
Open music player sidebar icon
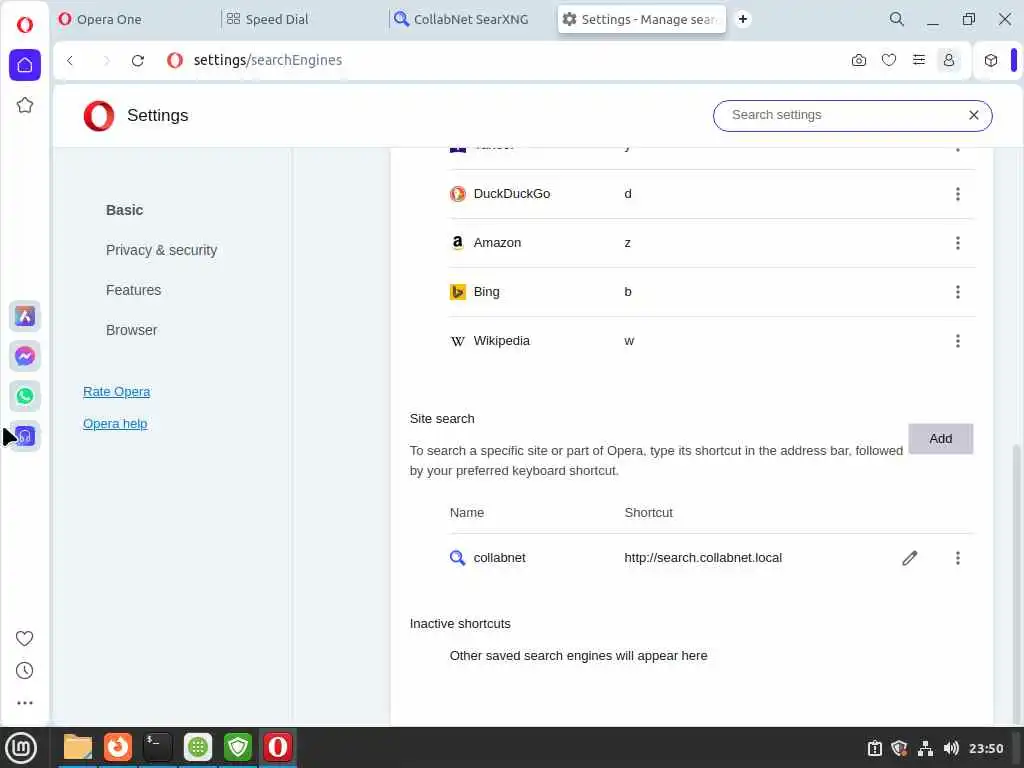(25, 436)
